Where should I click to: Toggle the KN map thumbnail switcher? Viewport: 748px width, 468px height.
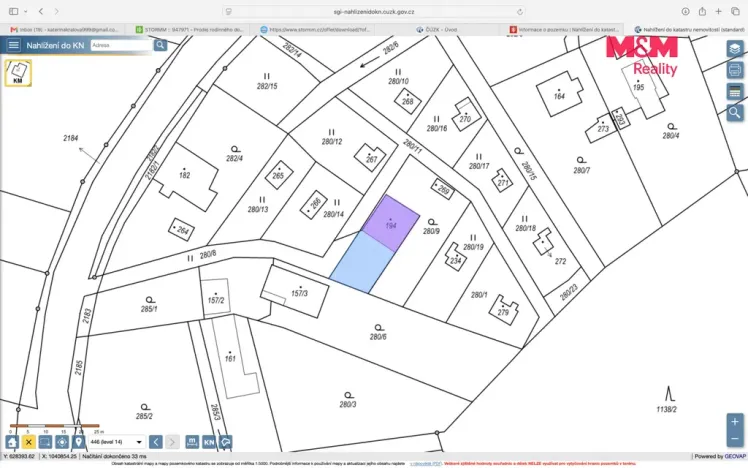pyautogui.click(x=18, y=73)
